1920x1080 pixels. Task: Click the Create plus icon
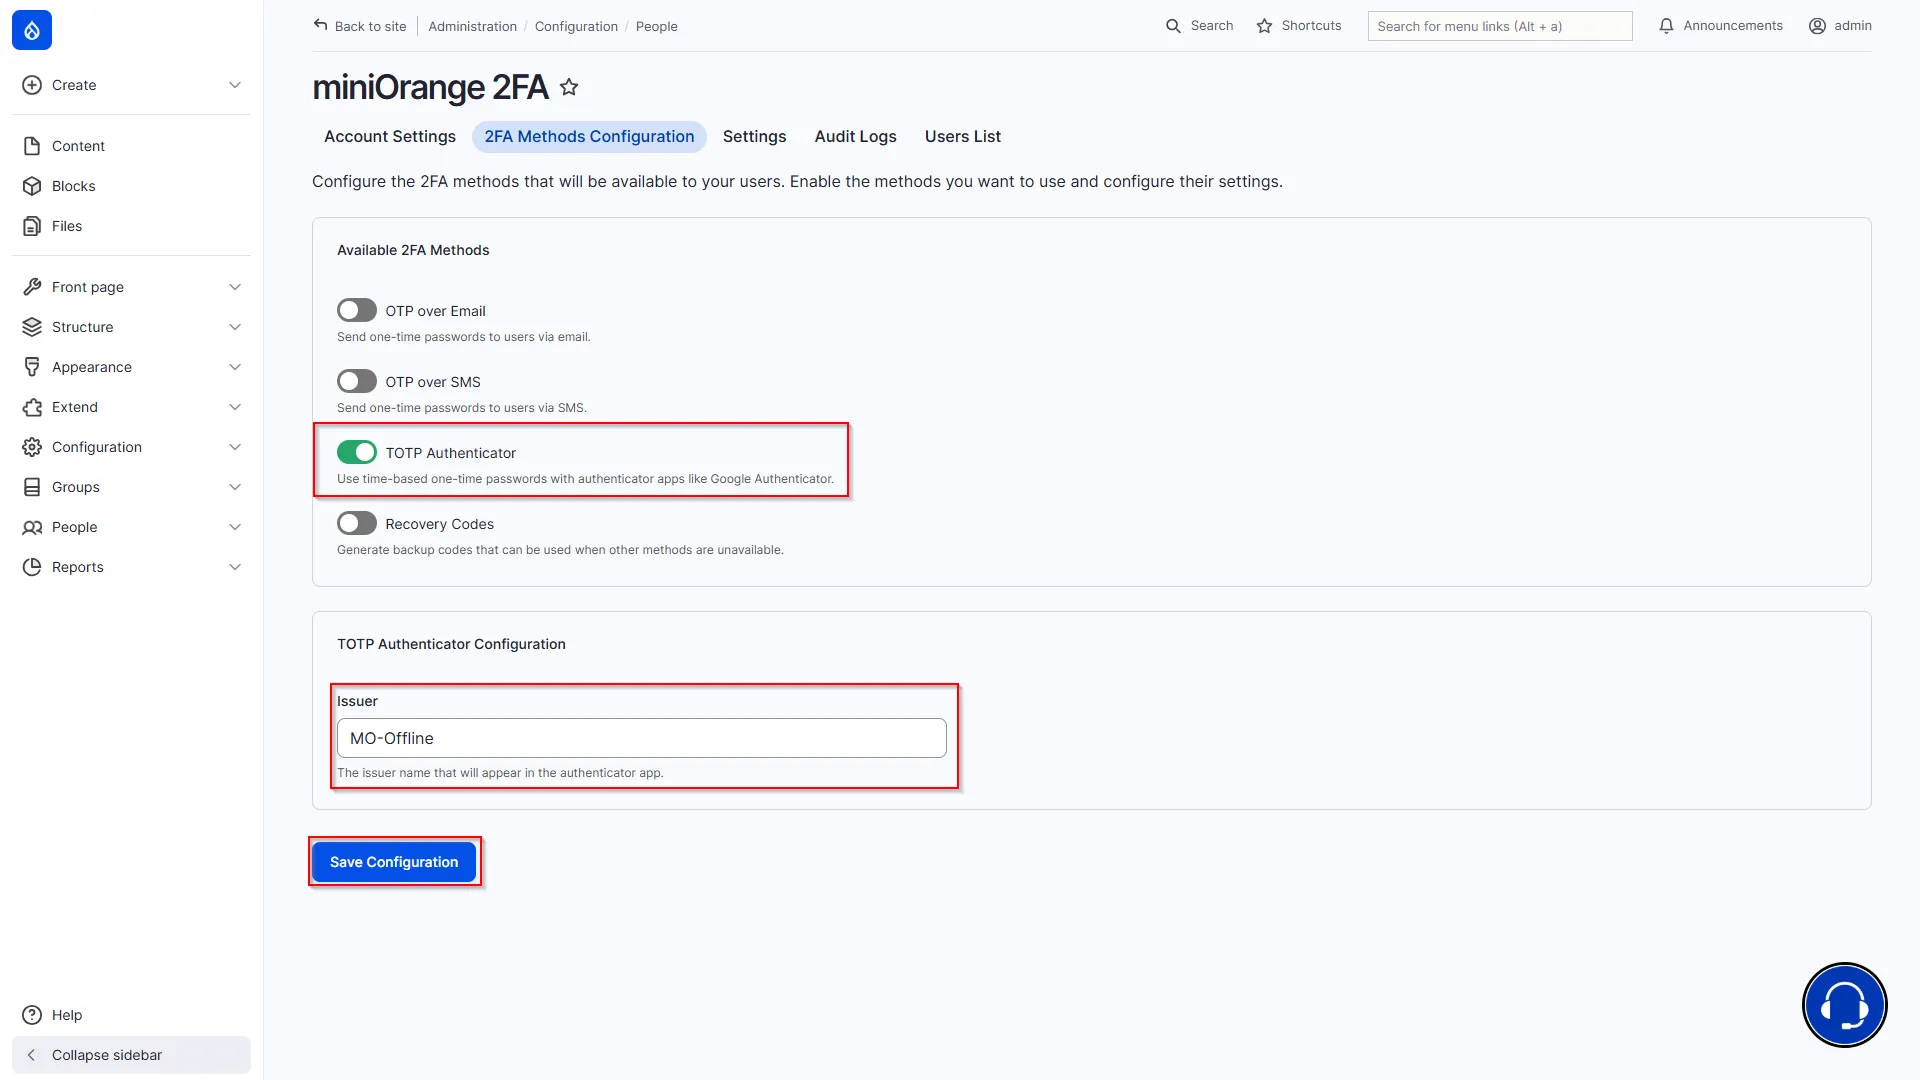click(32, 85)
